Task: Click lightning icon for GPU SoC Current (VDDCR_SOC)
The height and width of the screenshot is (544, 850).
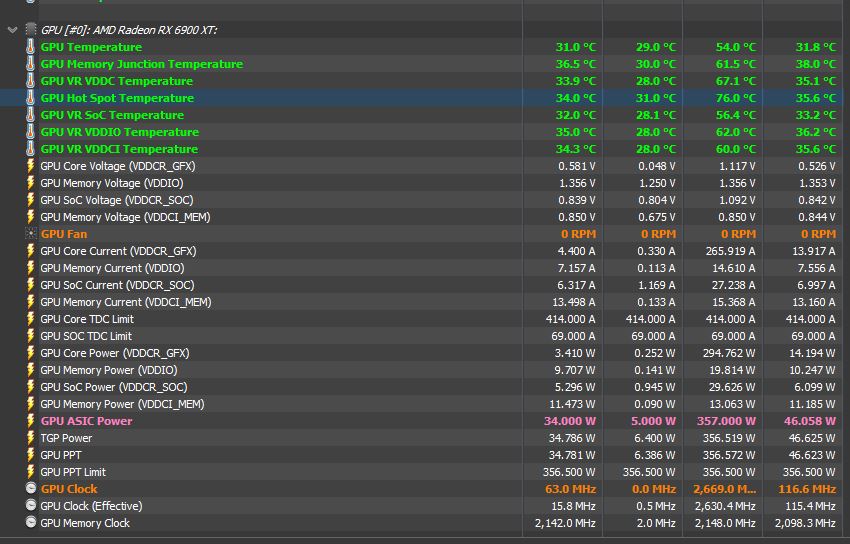Action: [x=31, y=284]
